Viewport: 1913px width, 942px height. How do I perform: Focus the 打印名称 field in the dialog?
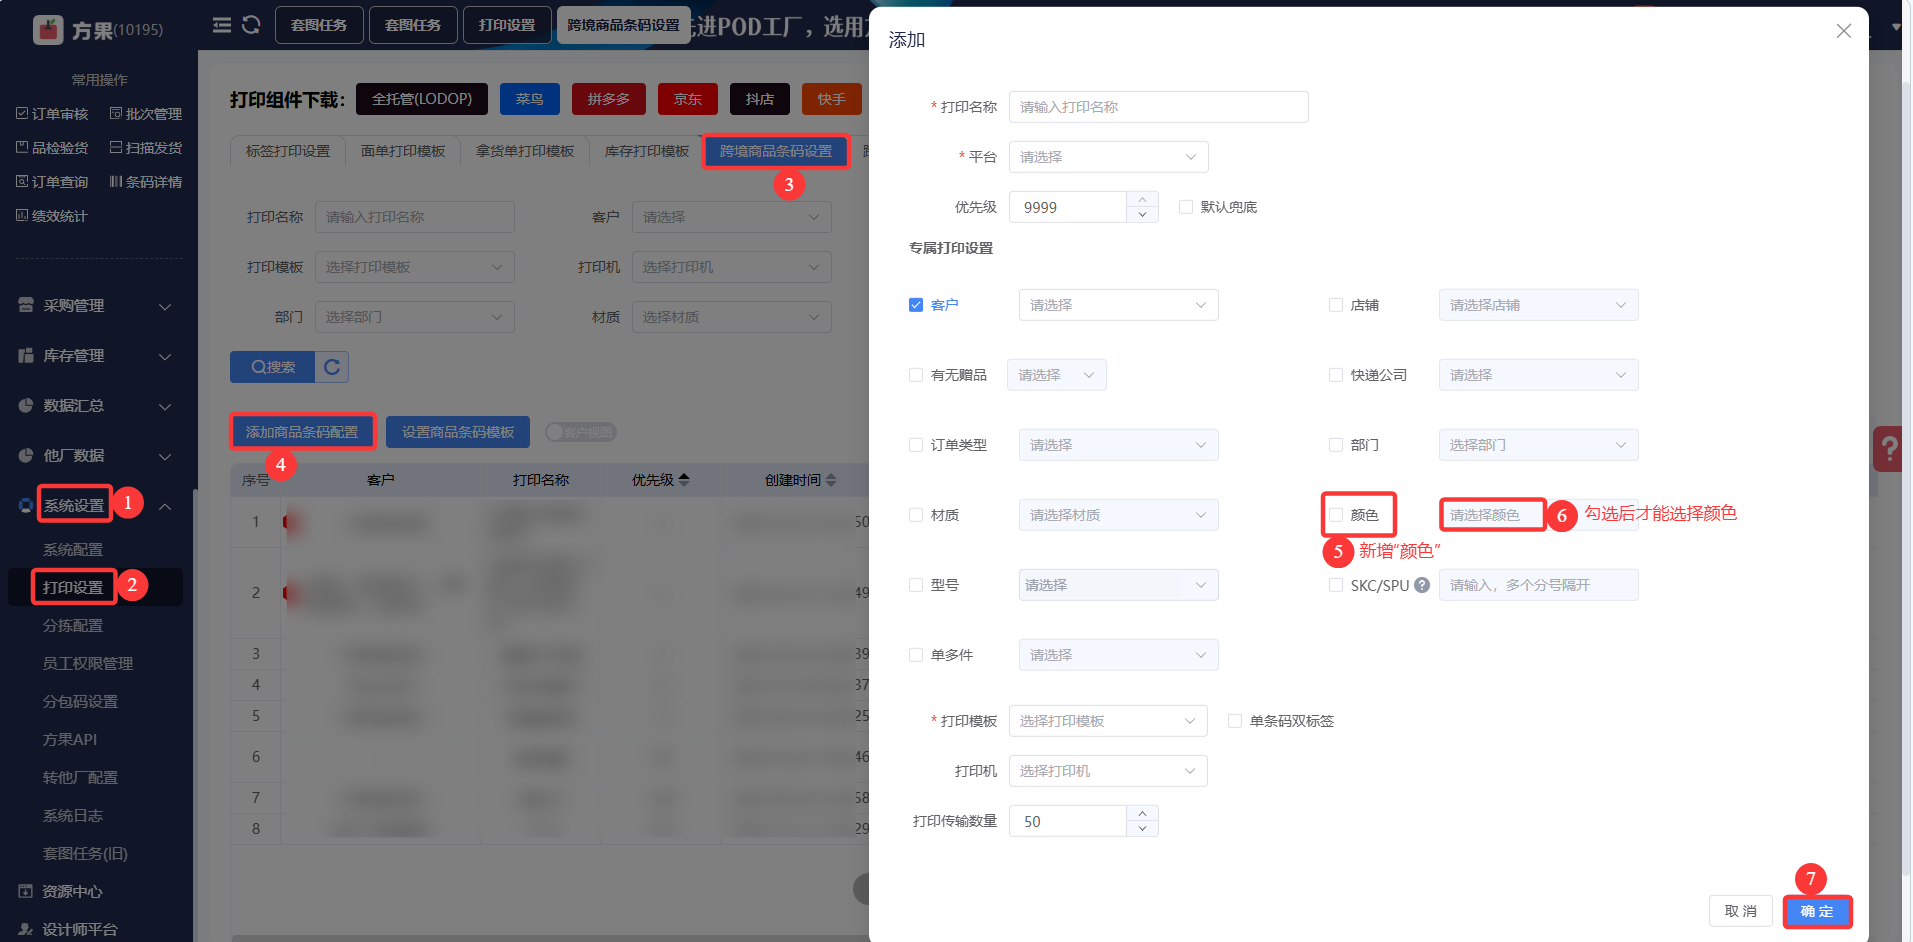click(x=1158, y=107)
